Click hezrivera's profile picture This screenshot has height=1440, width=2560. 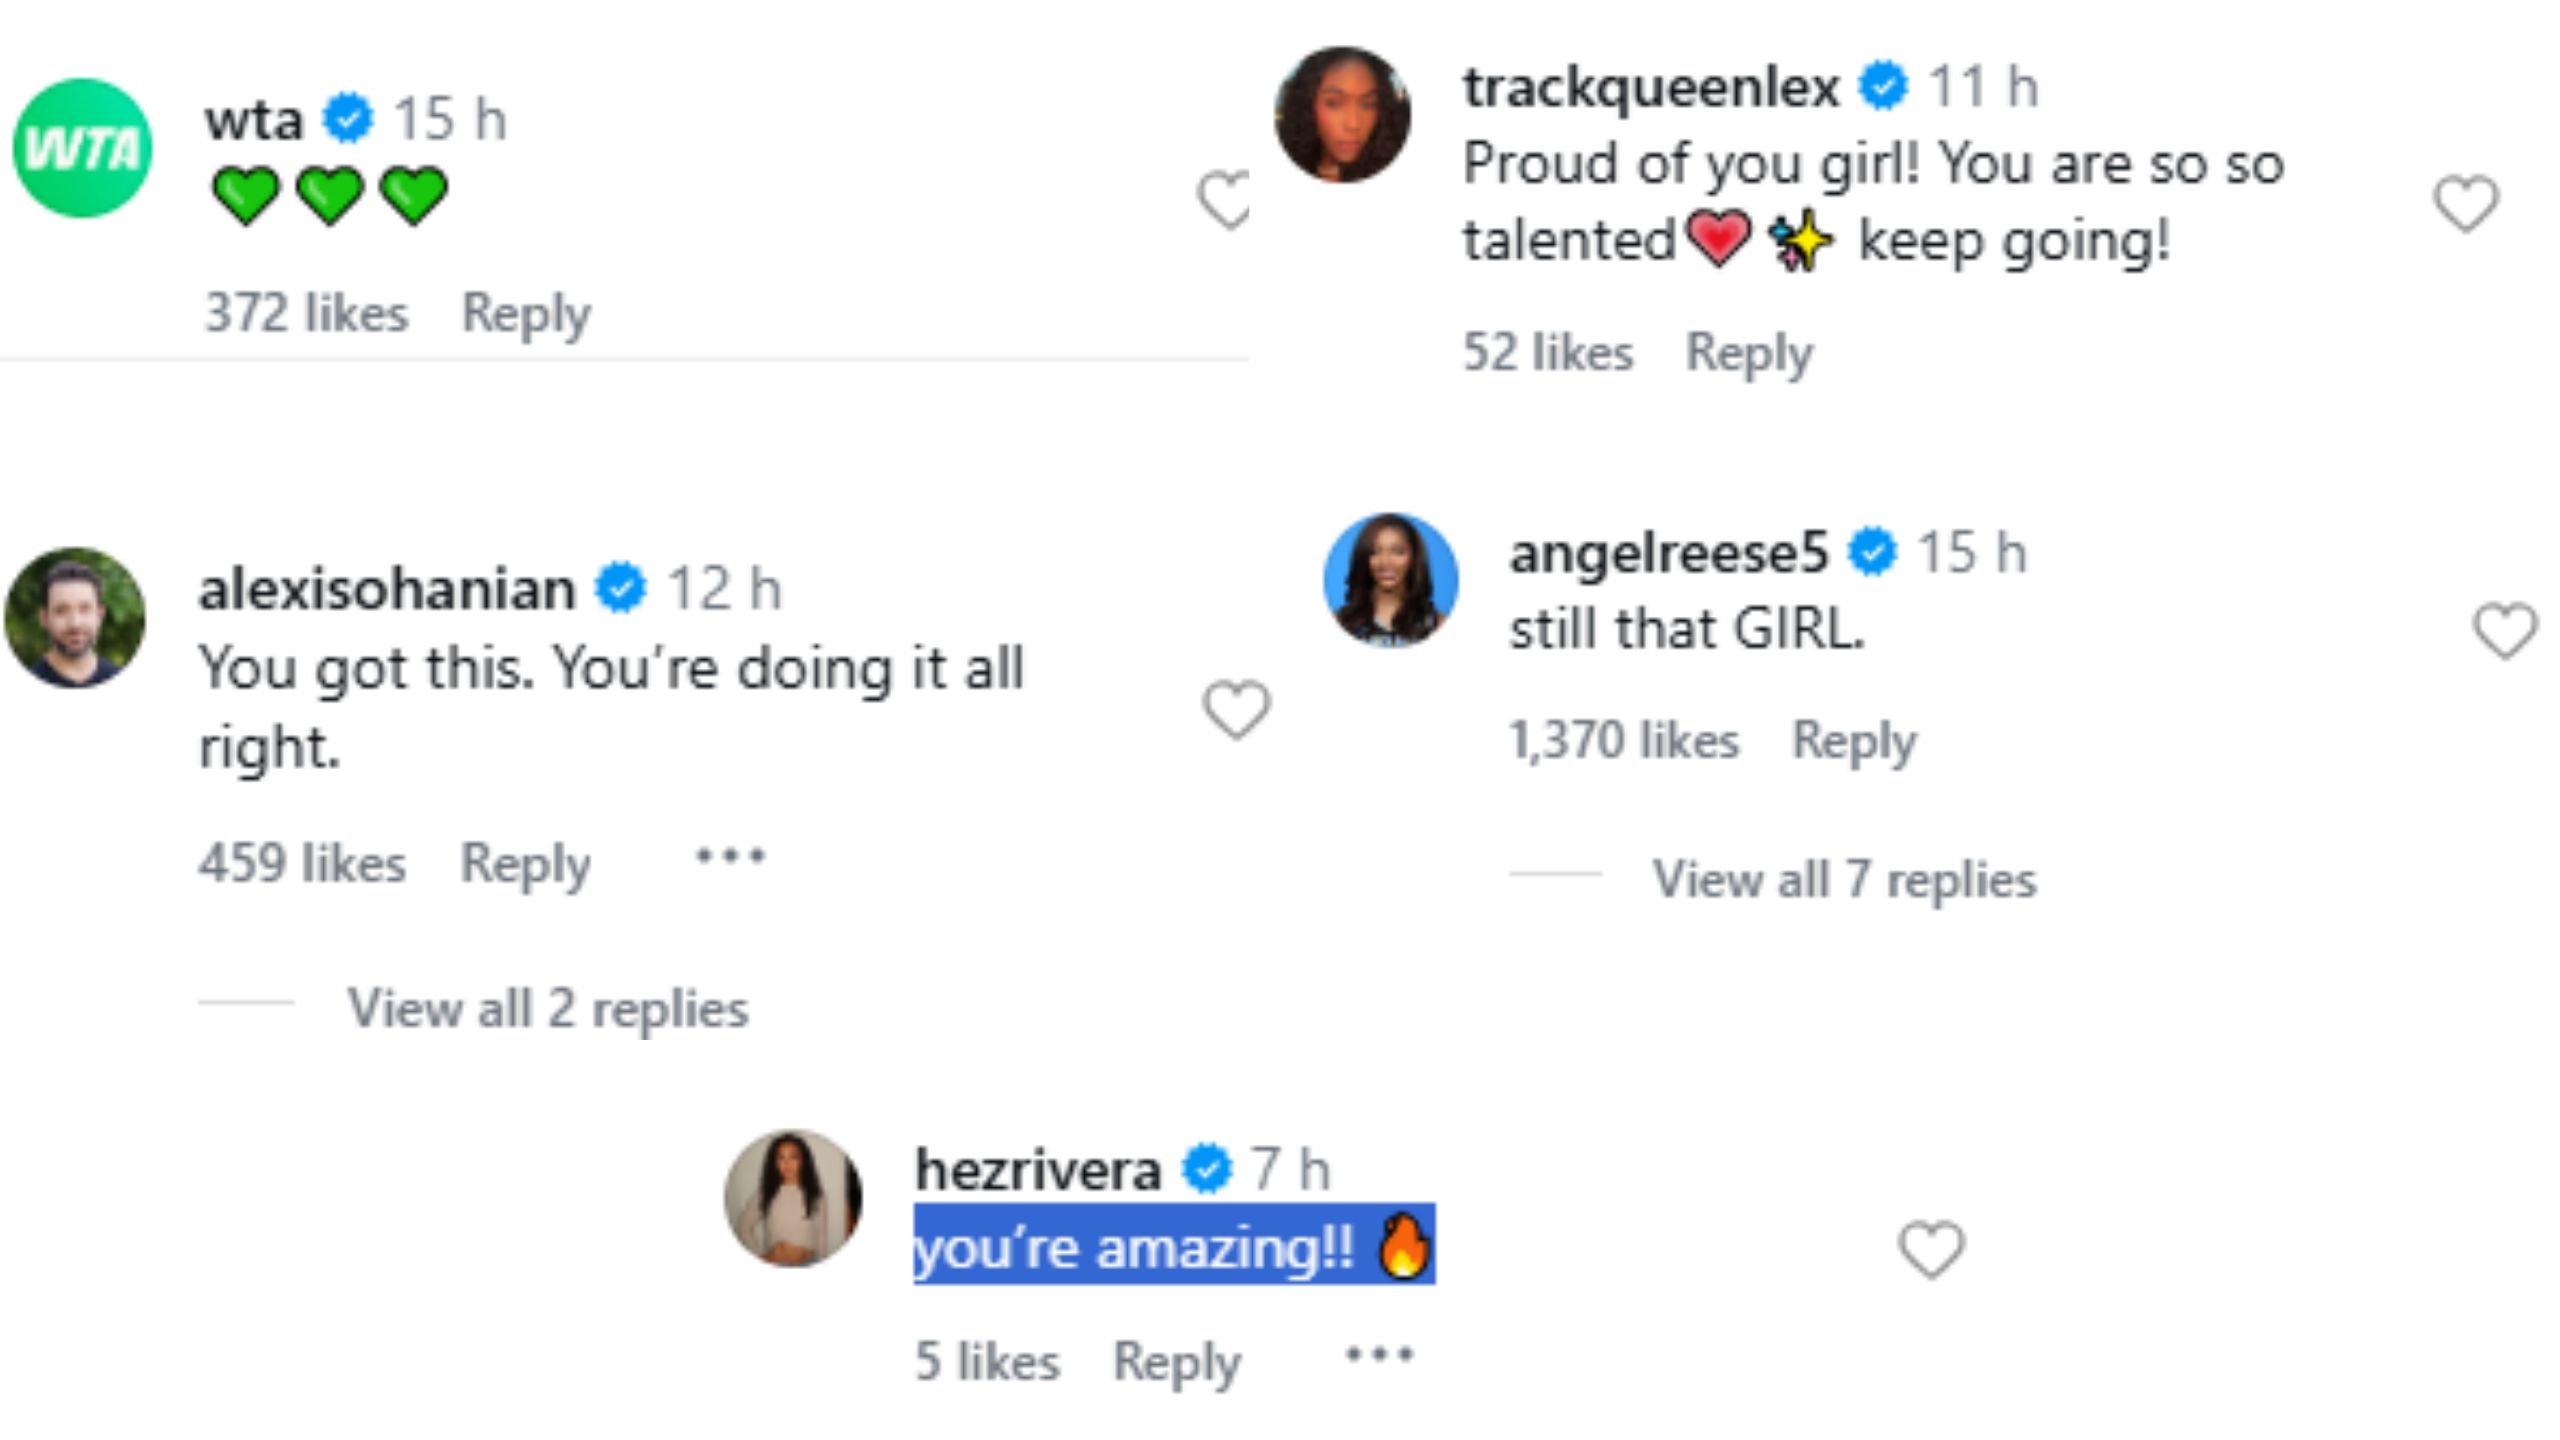pos(793,1198)
